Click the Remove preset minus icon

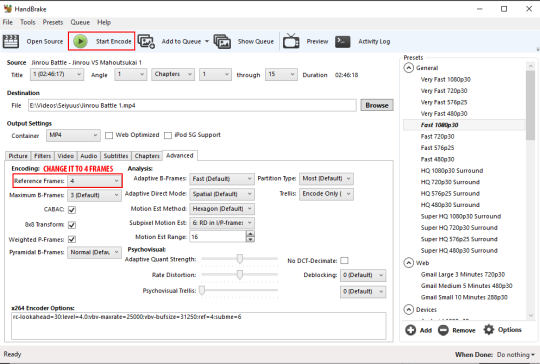click(x=443, y=330)
